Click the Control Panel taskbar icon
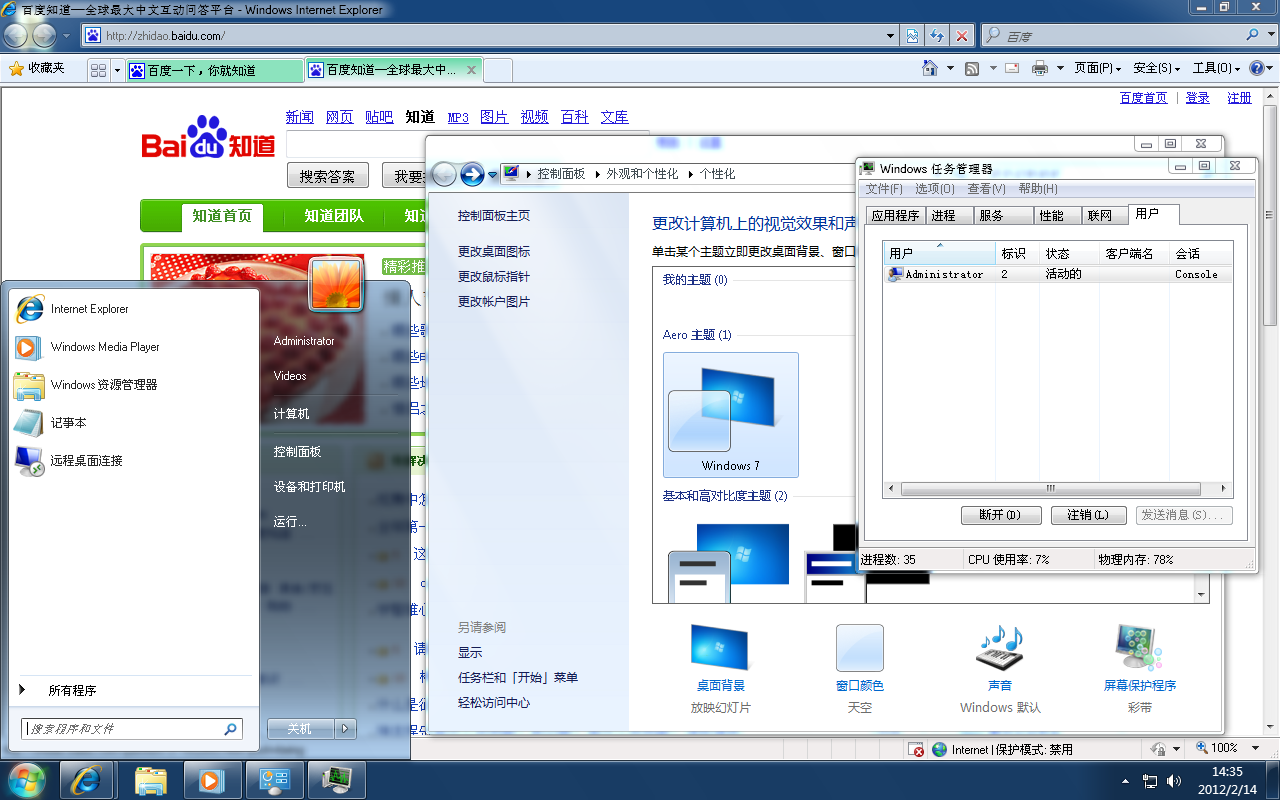 (x=274, y=780)
